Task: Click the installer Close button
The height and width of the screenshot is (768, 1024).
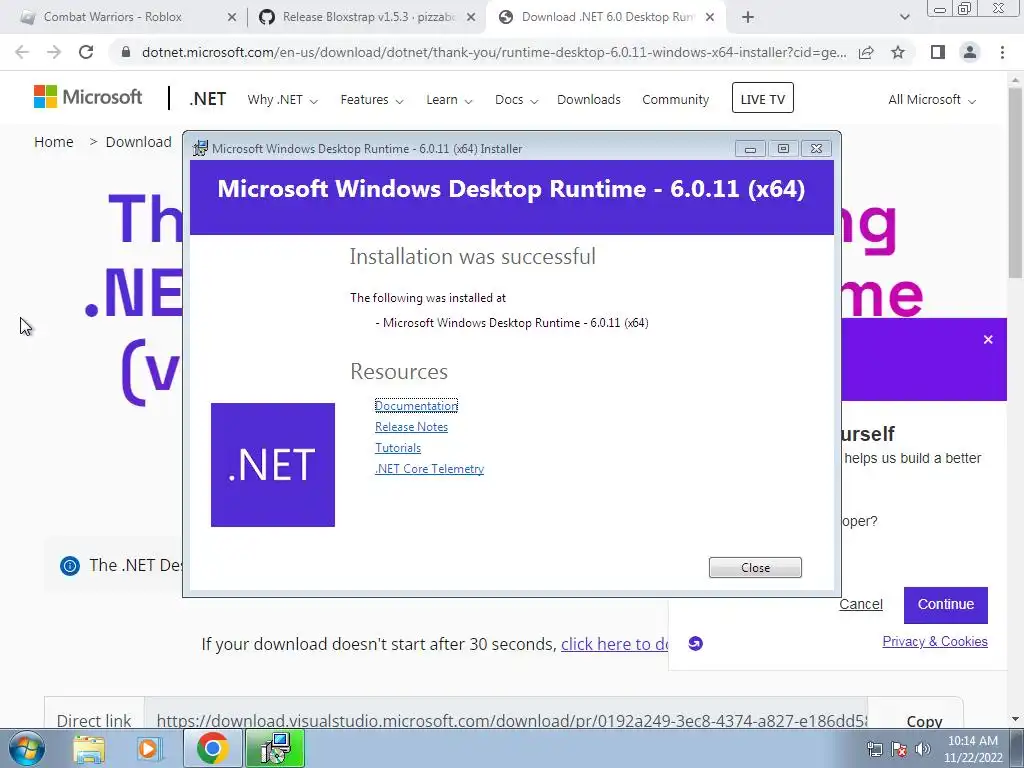Action: 755,568
